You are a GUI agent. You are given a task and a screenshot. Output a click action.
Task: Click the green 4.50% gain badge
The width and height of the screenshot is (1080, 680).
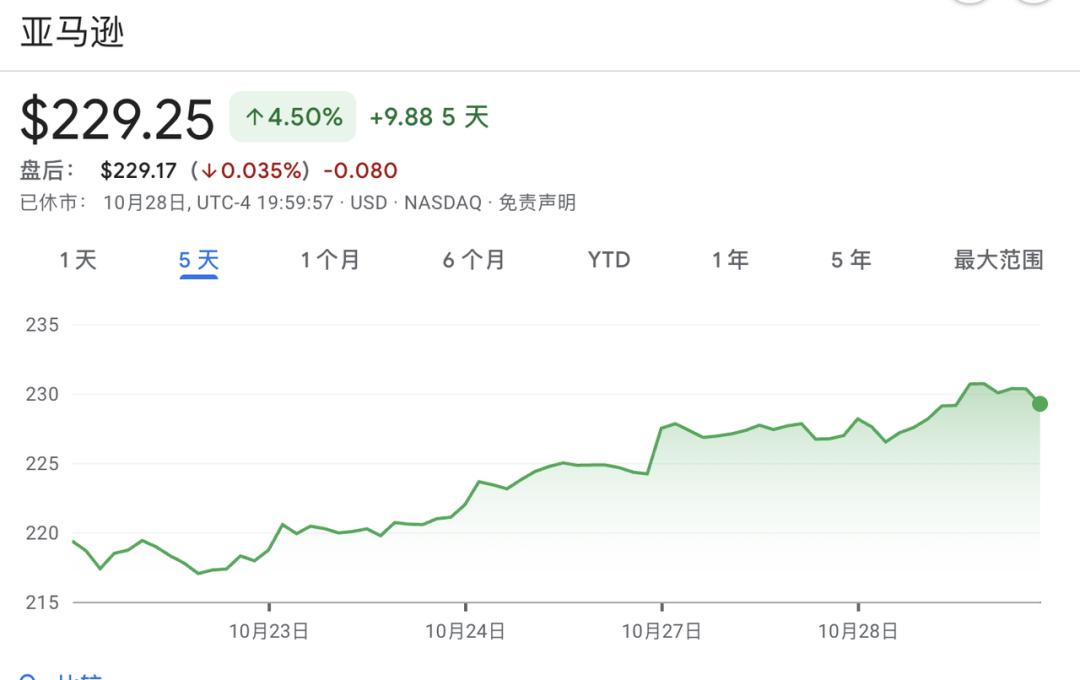(x=293, y=117)
